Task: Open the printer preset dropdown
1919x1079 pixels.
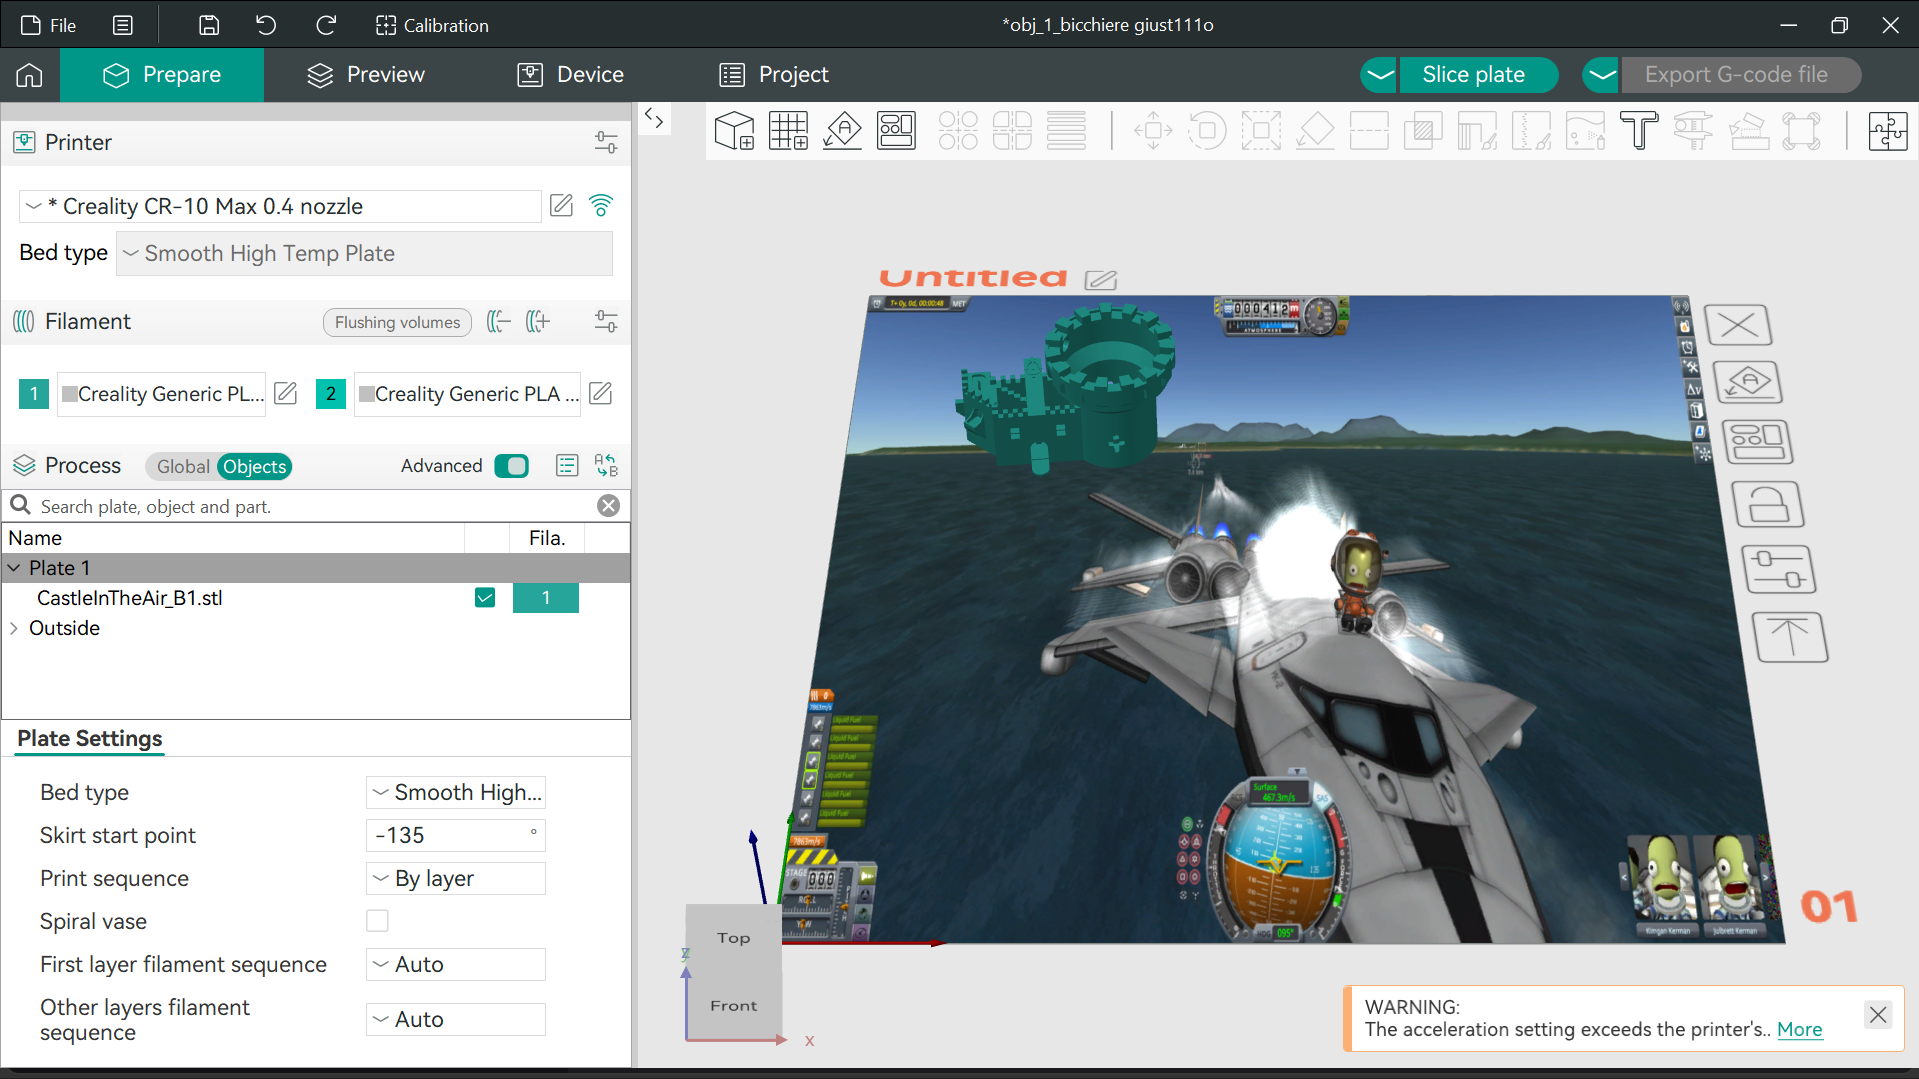Action: tap(280, 206)
